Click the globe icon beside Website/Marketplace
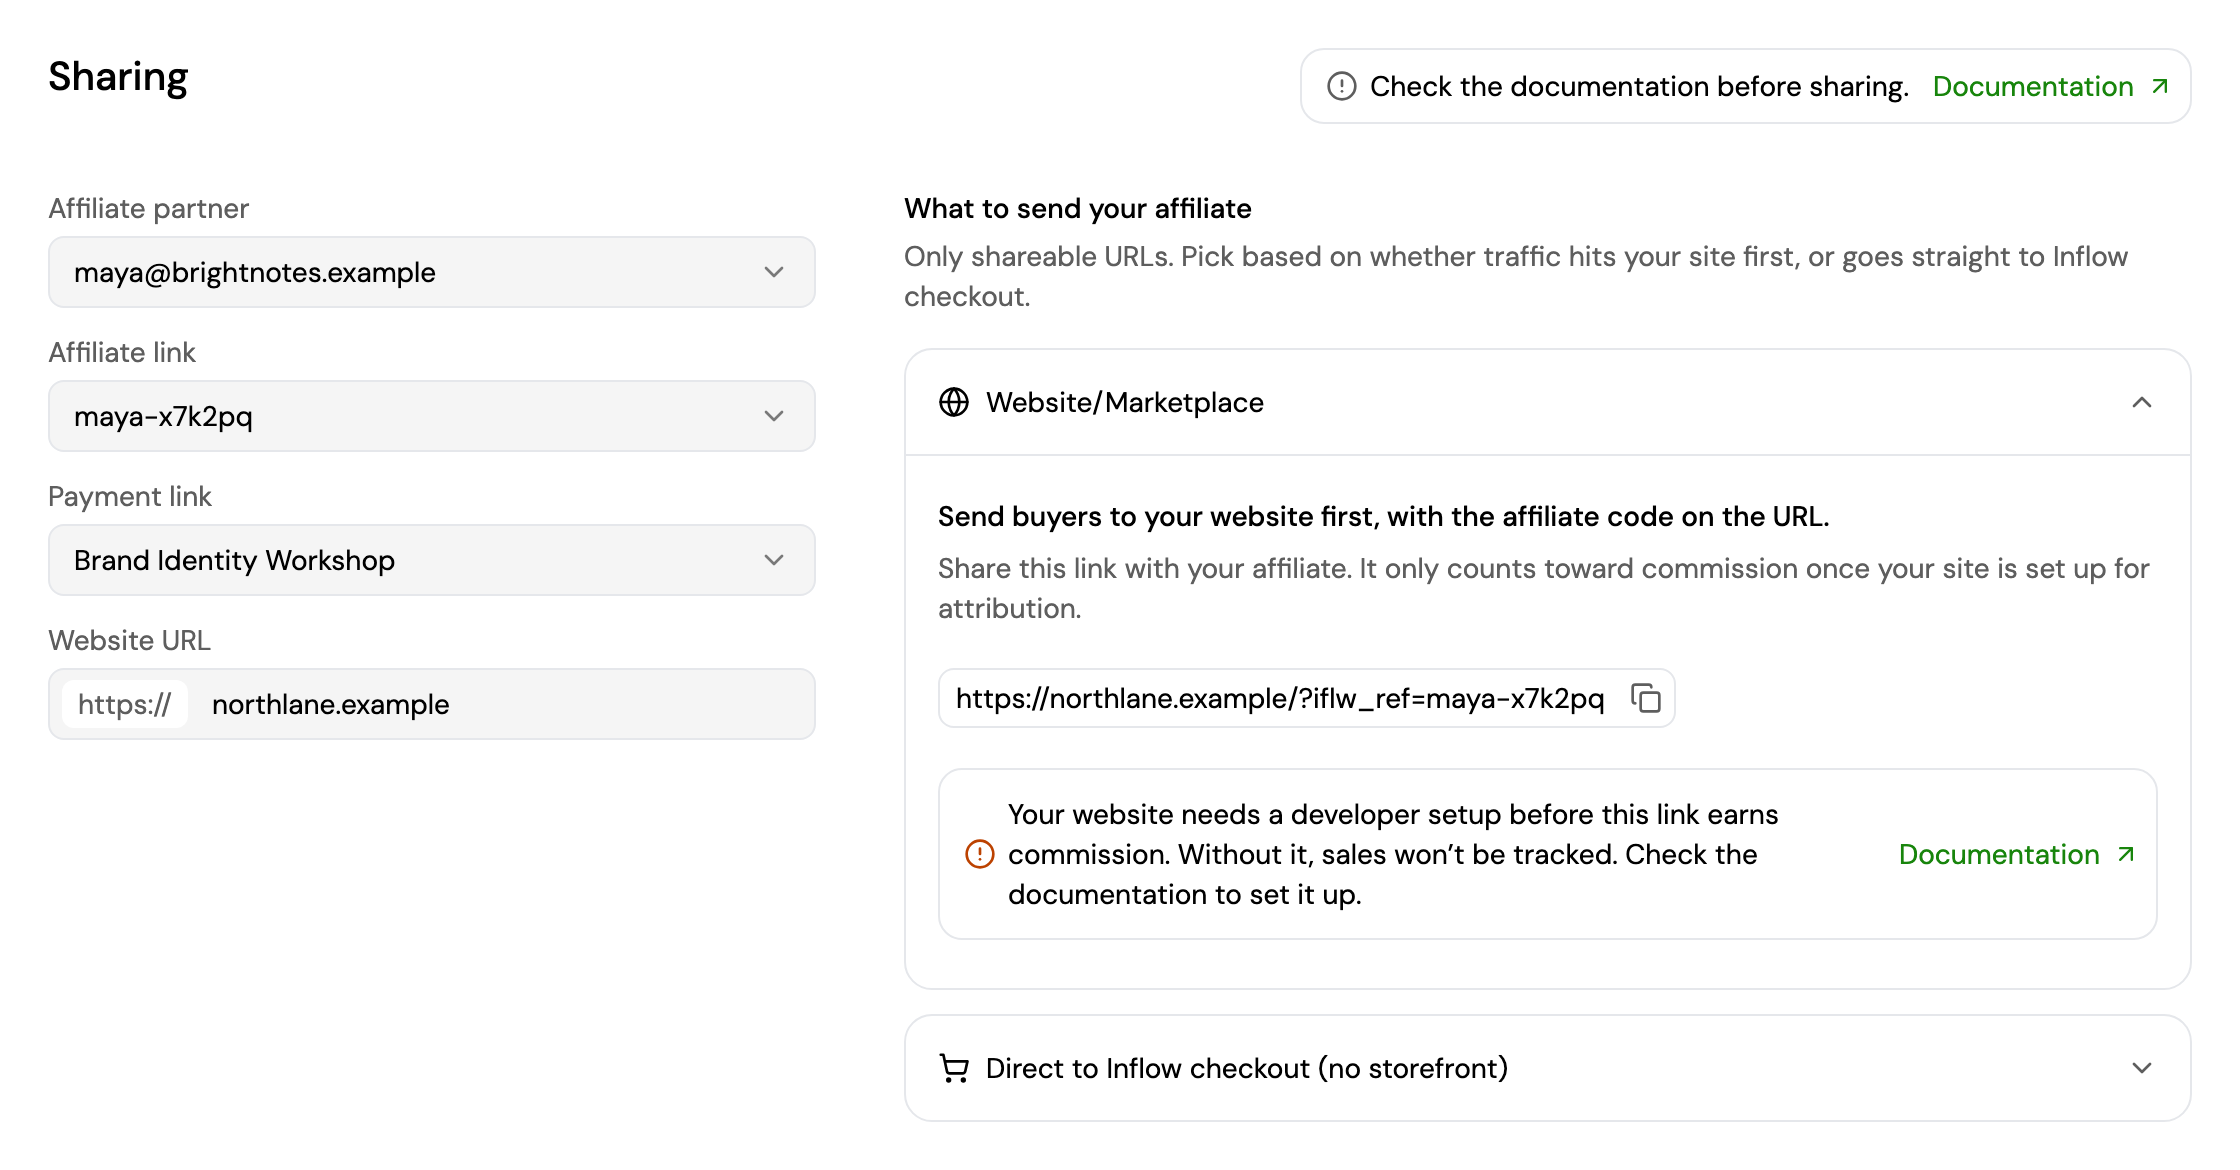This screenshot has width=2240, height=1170. (x=954, y=402)
